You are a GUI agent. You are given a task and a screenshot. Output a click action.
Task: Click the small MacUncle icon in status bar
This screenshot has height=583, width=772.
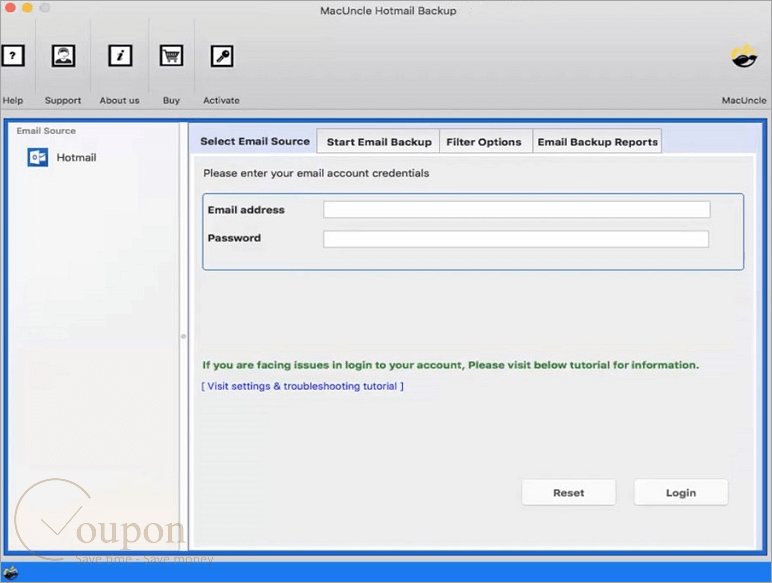[10, 573]
